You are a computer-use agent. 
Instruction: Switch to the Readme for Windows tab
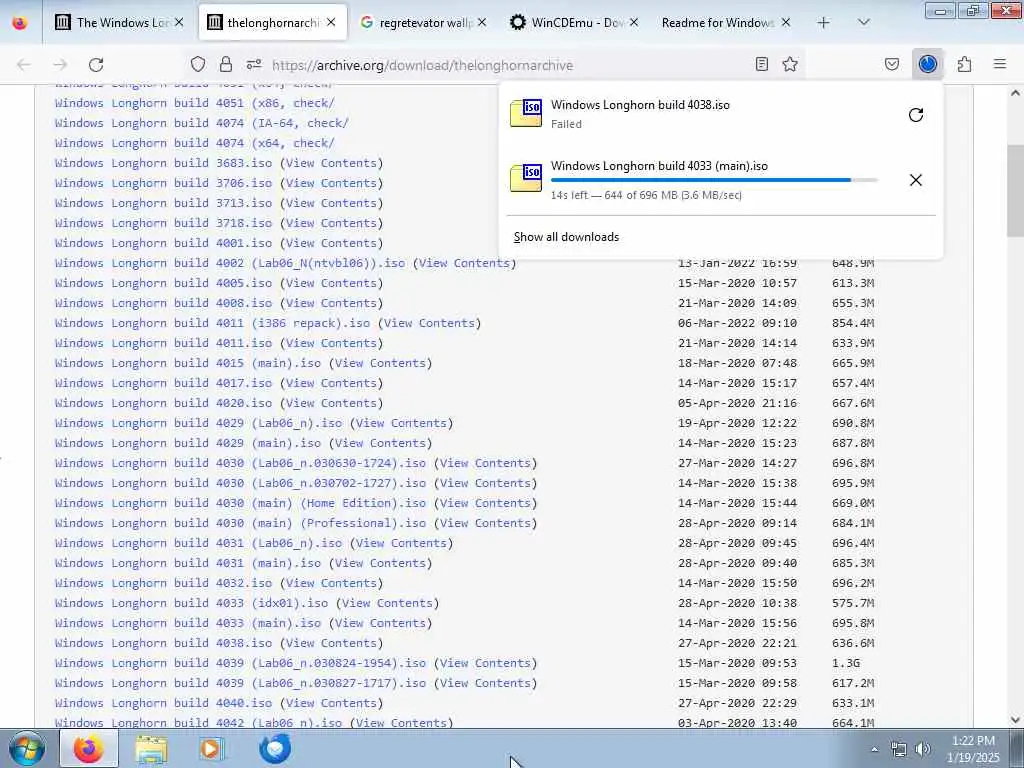pyautogui.click(x=726, y=23)
